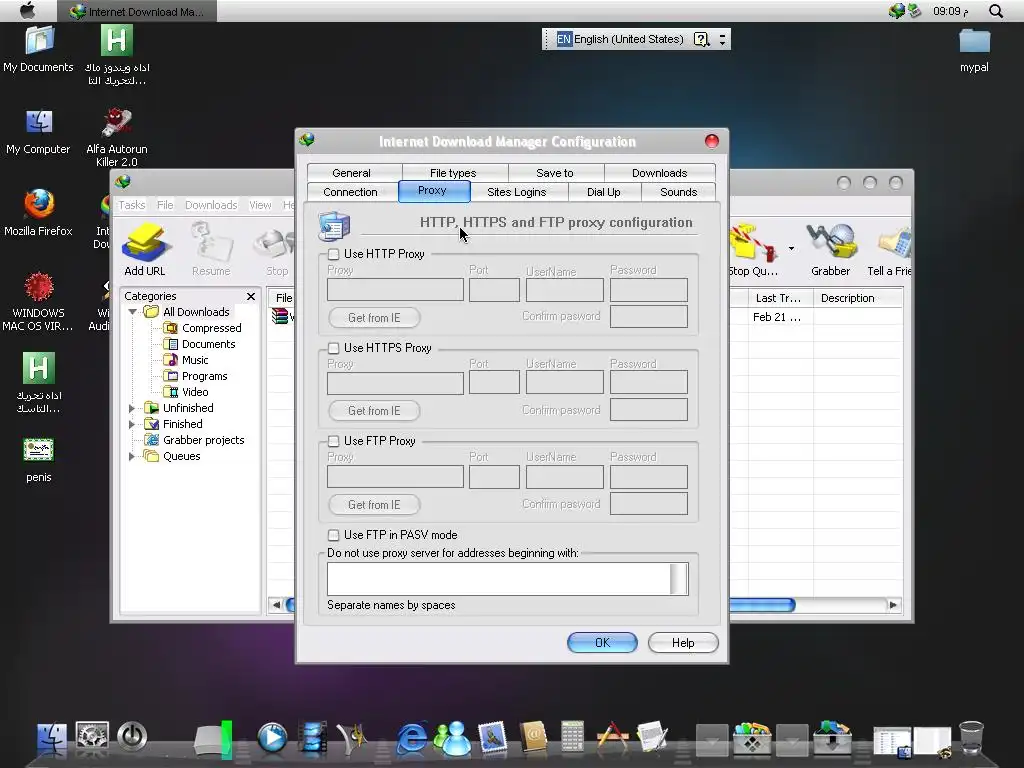
Task: Select the penis desktop icon
Action: 39,460
